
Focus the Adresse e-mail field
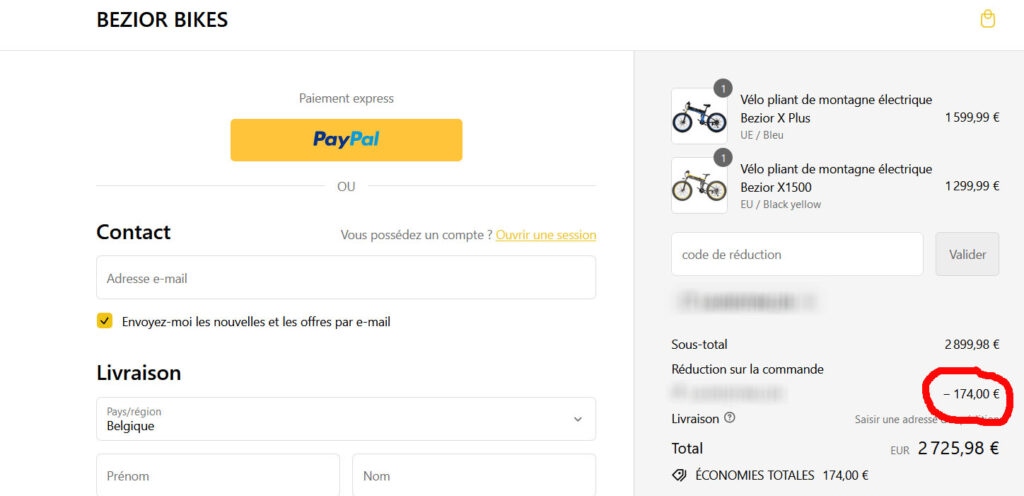346,278
